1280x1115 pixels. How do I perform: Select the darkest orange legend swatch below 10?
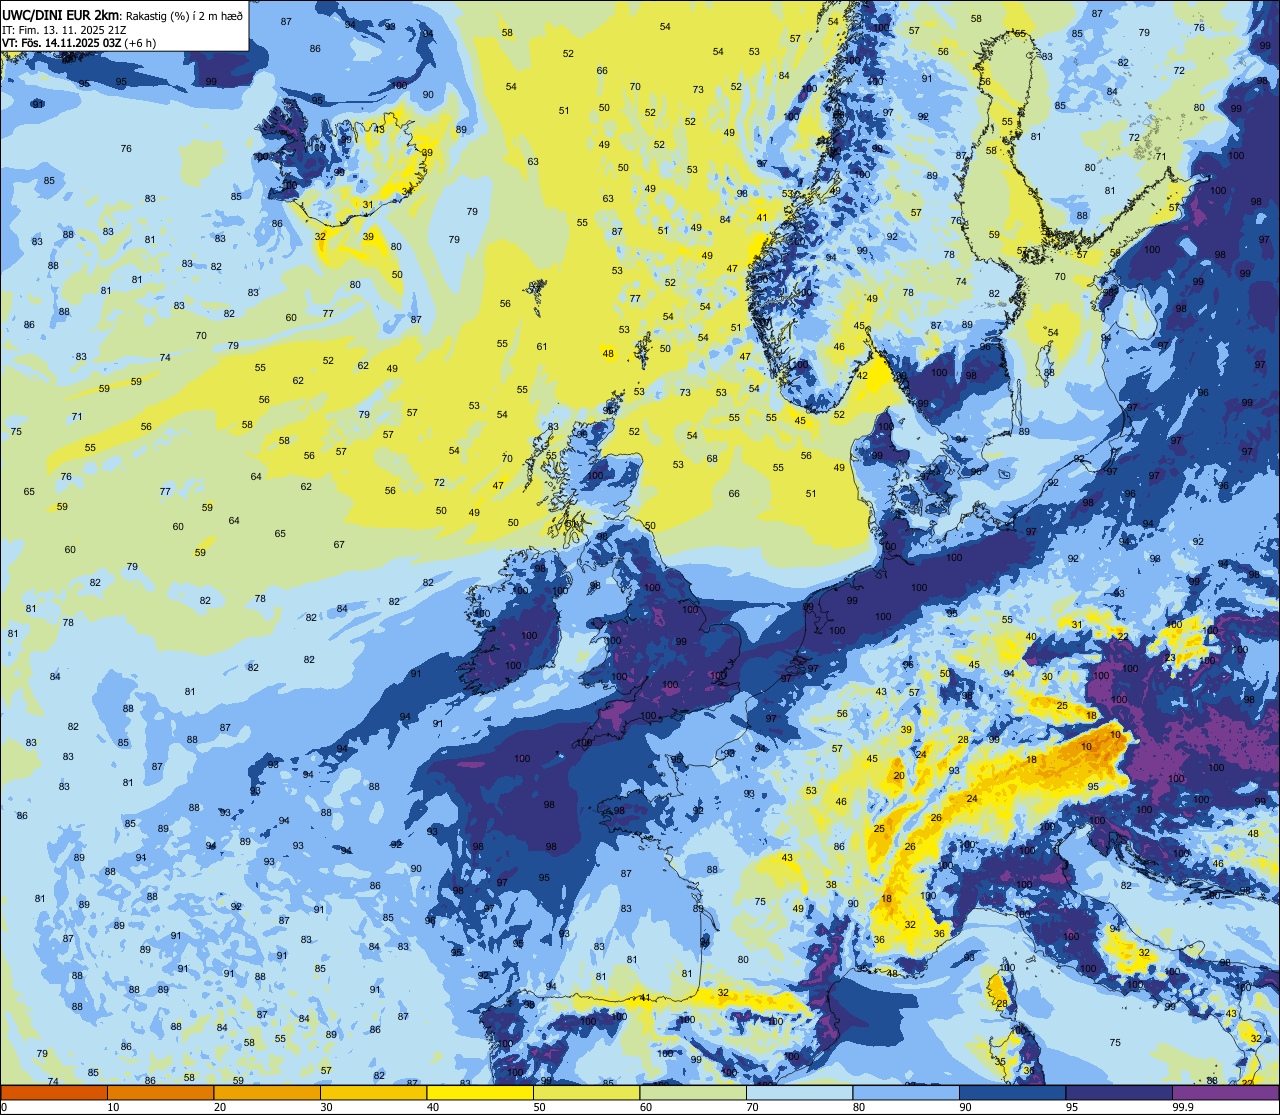pos(54,1092)
